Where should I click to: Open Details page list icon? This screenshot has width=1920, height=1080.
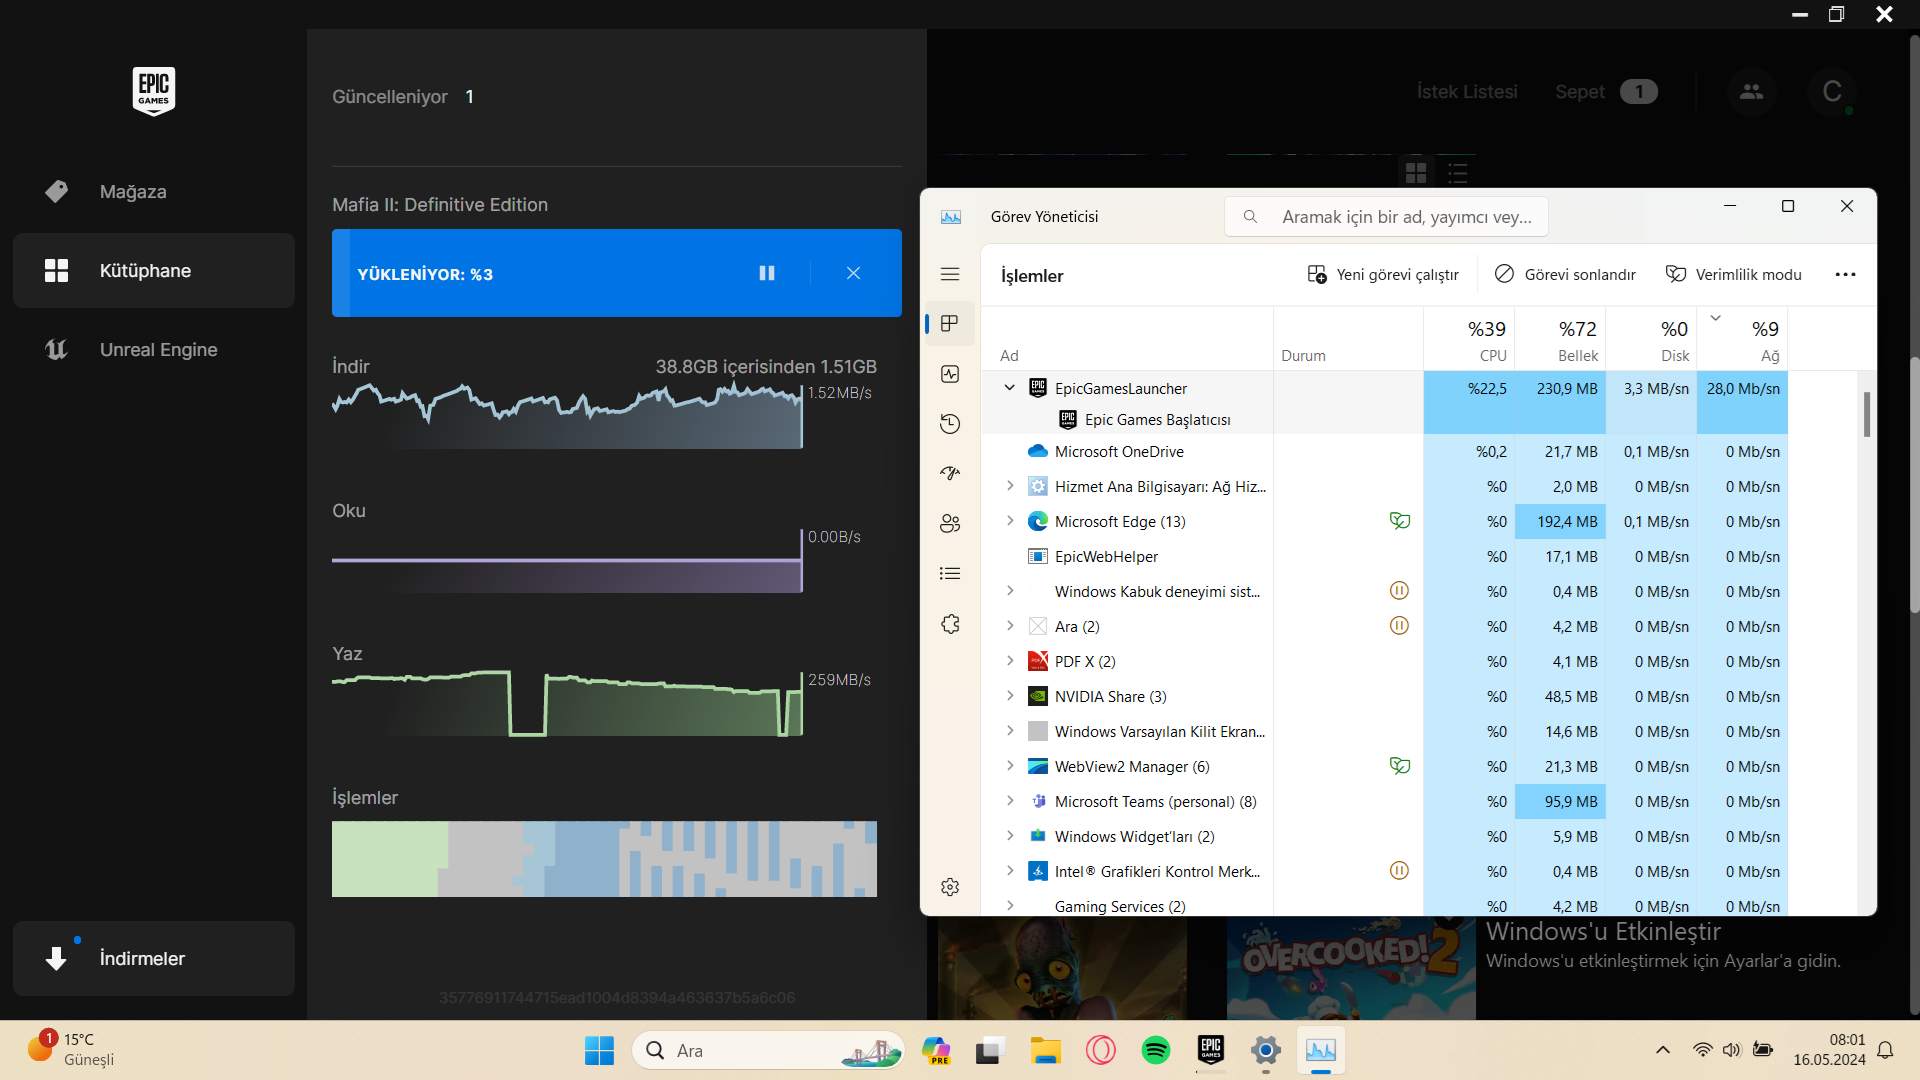[950, 573]
